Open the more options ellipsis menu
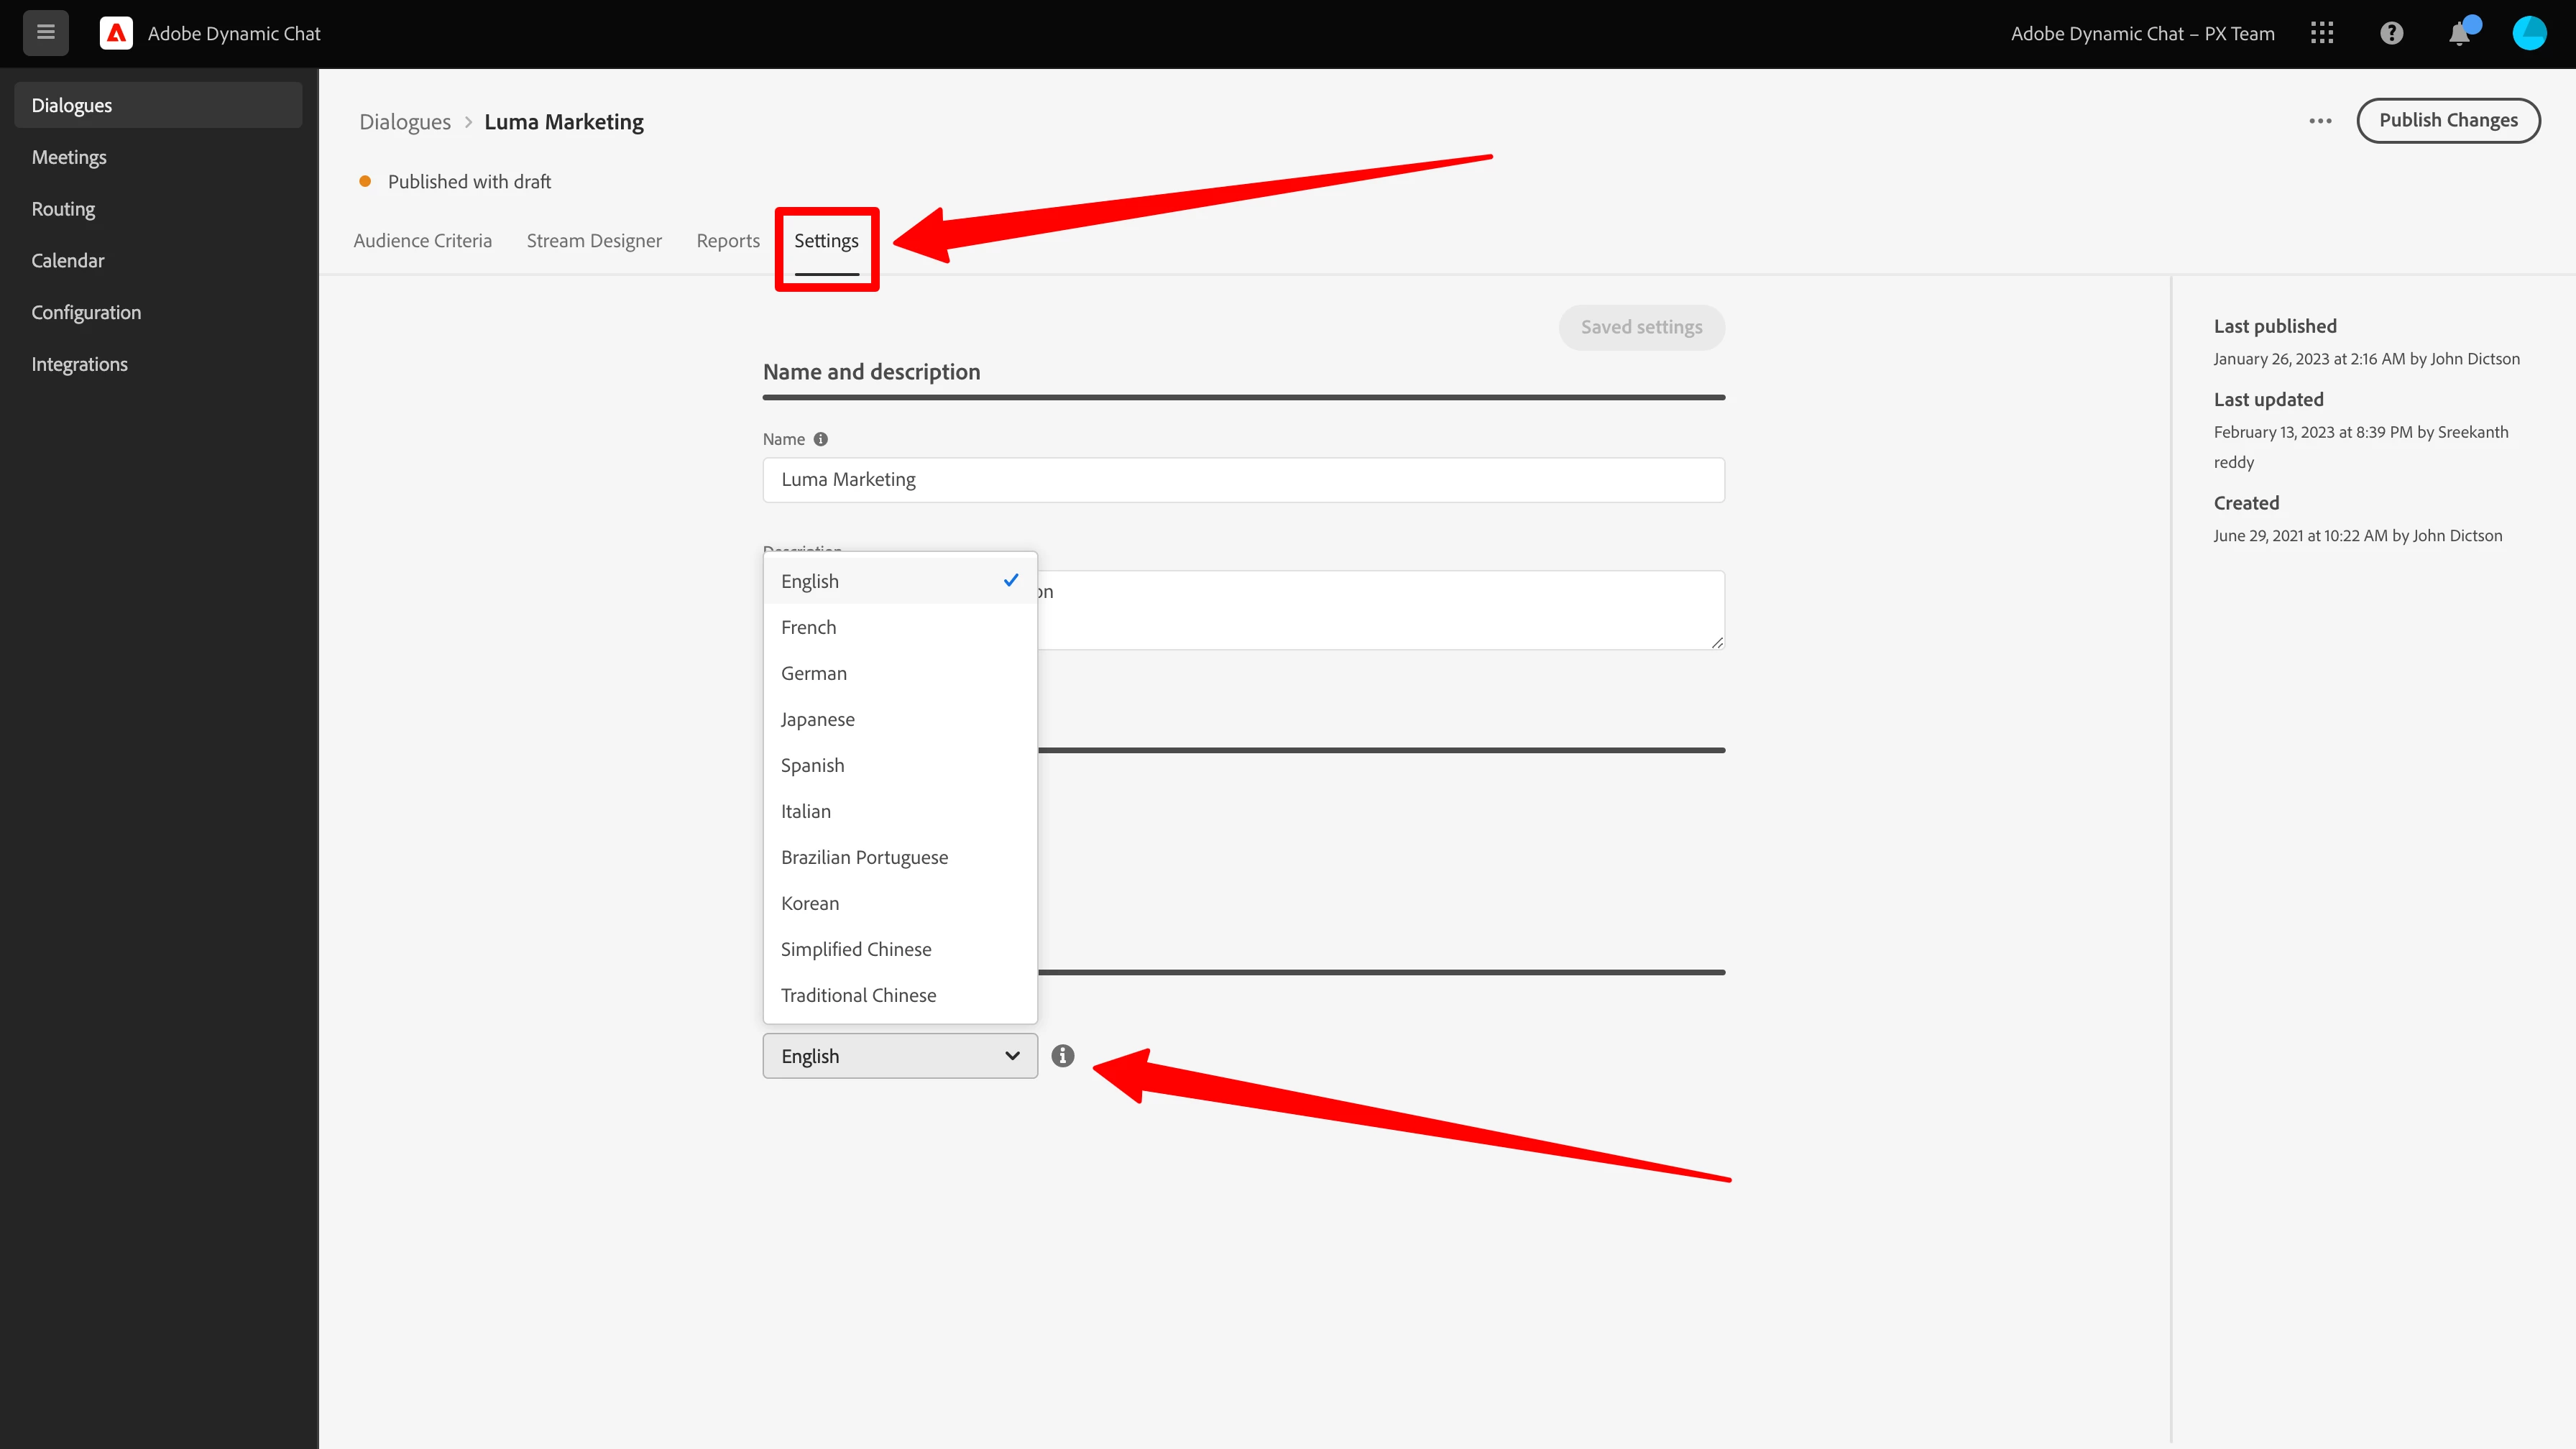Image resolution: width=2576 pixels, height=1449 pixels. 2320,121
